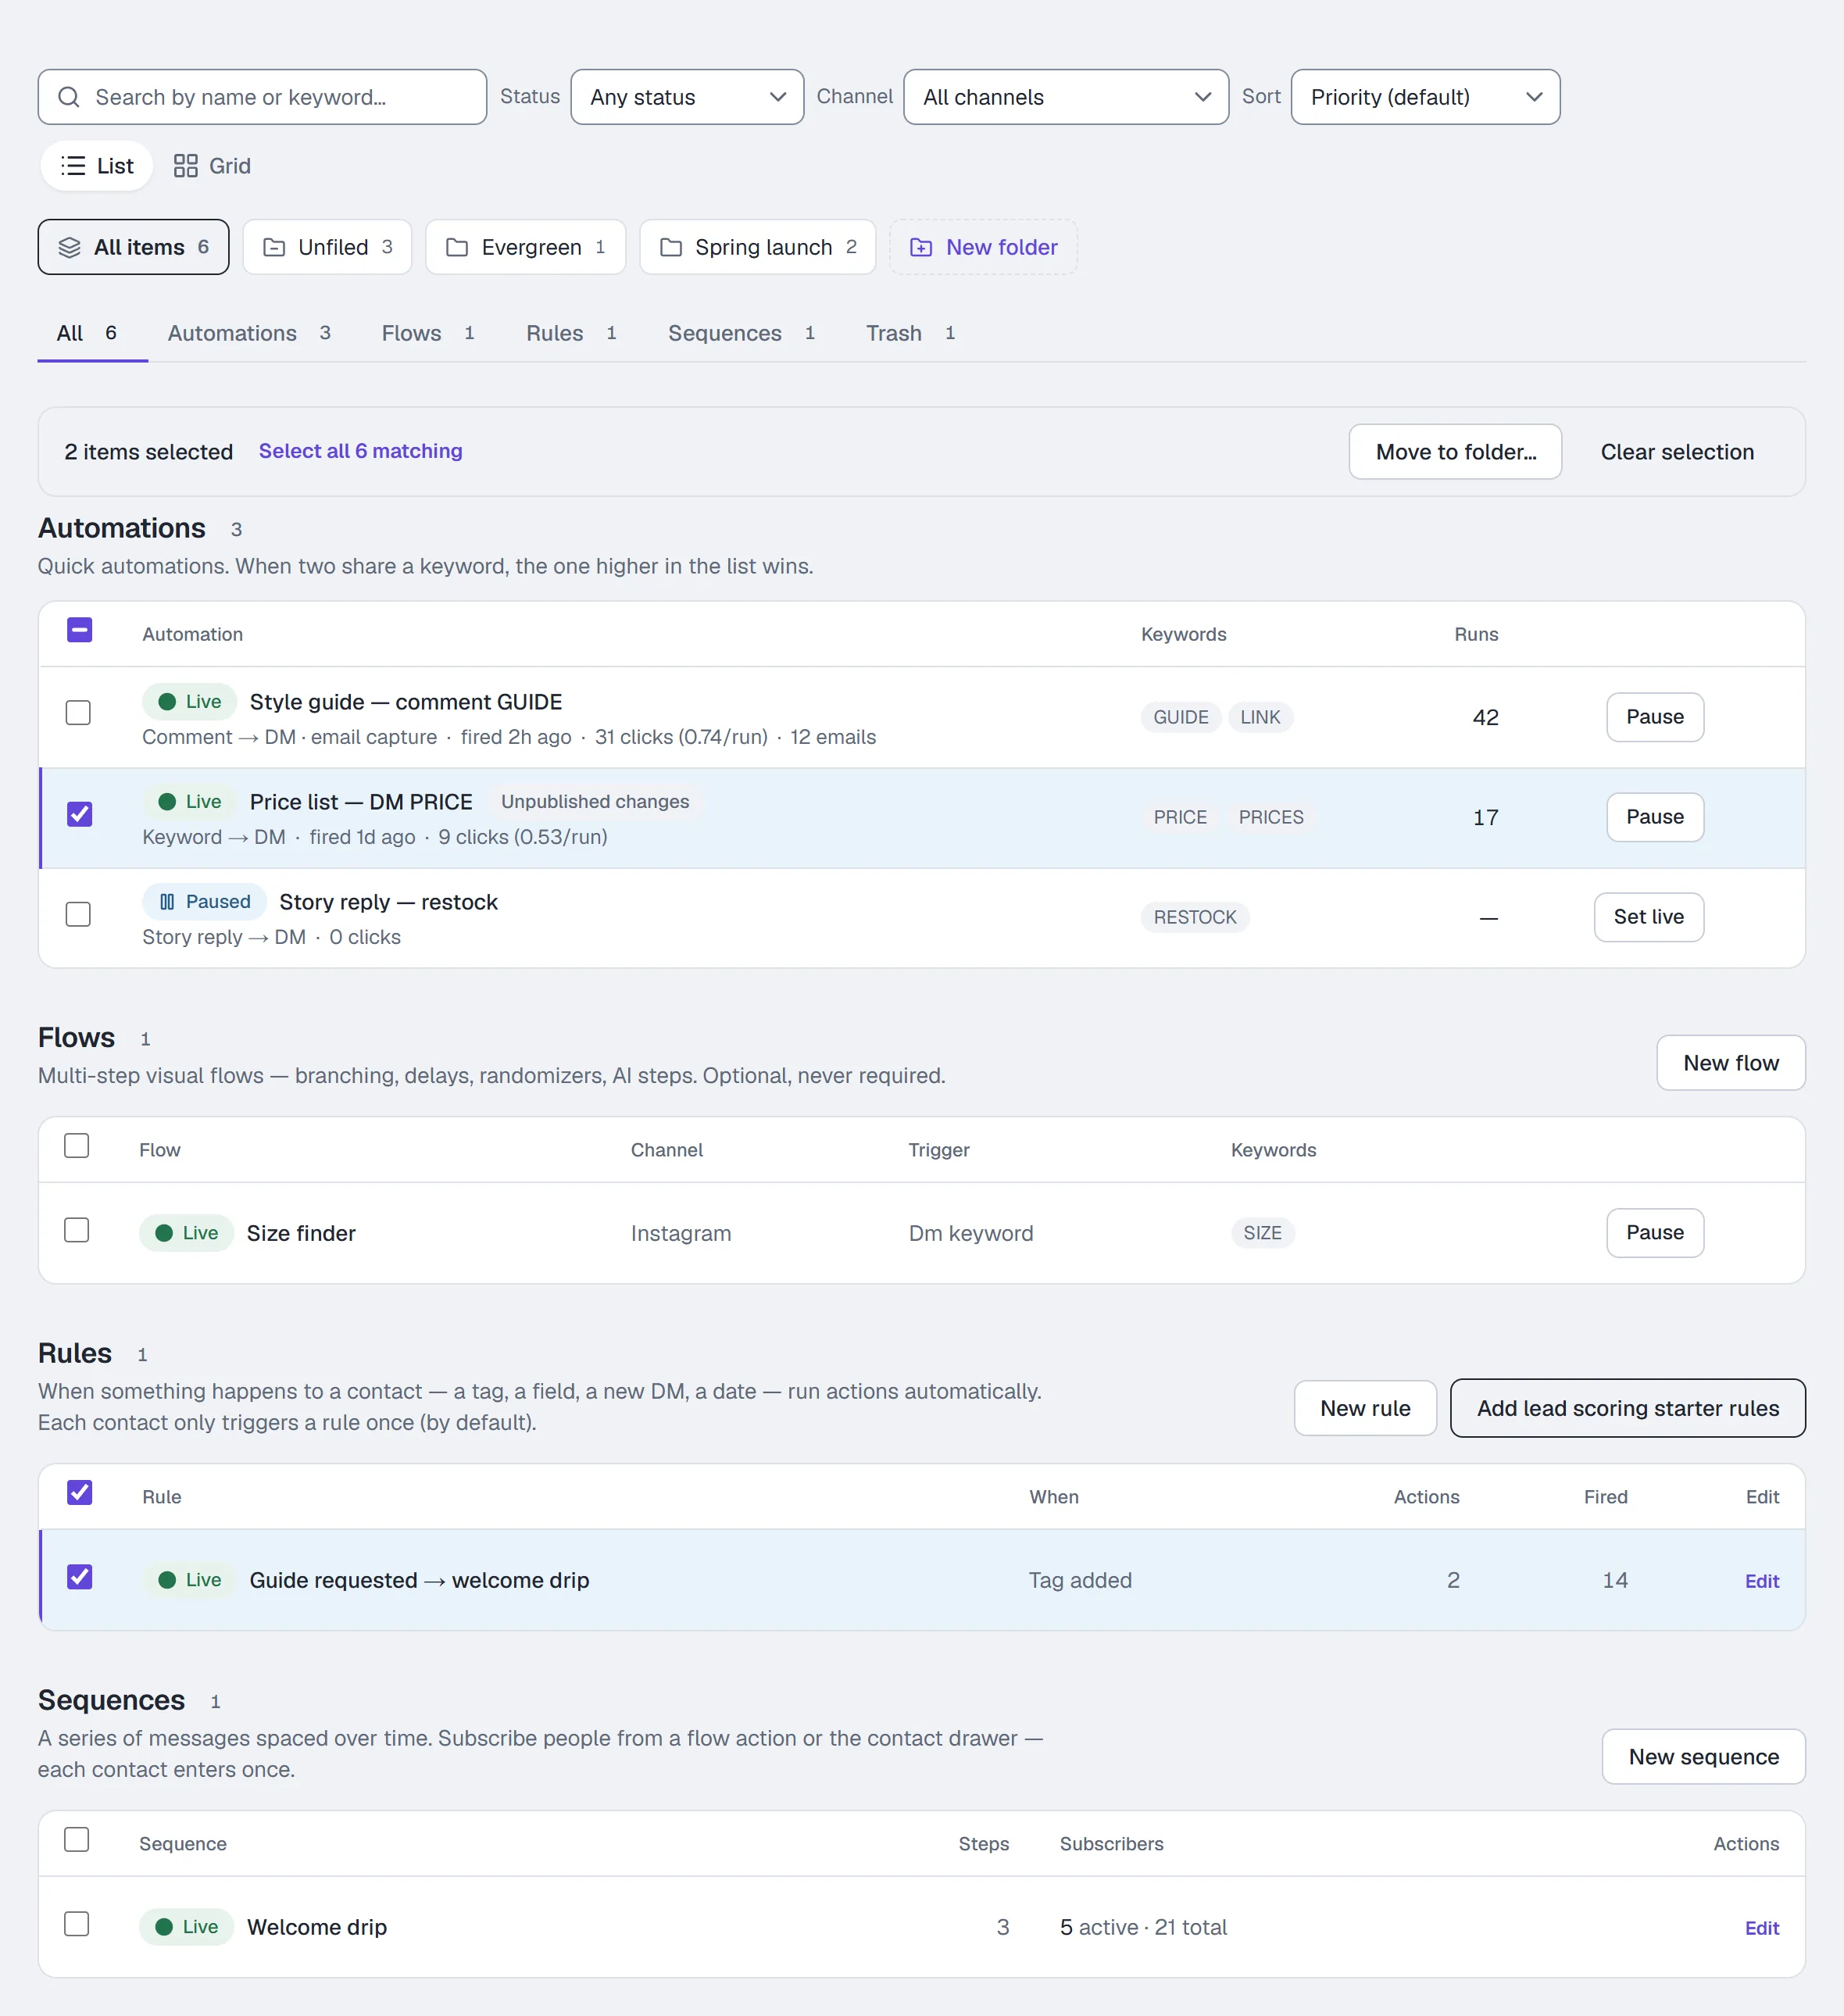Open the Channel dropdown
Image resolution: width=1844 pixels, height=2016 pixels.
click(1066, 97)
